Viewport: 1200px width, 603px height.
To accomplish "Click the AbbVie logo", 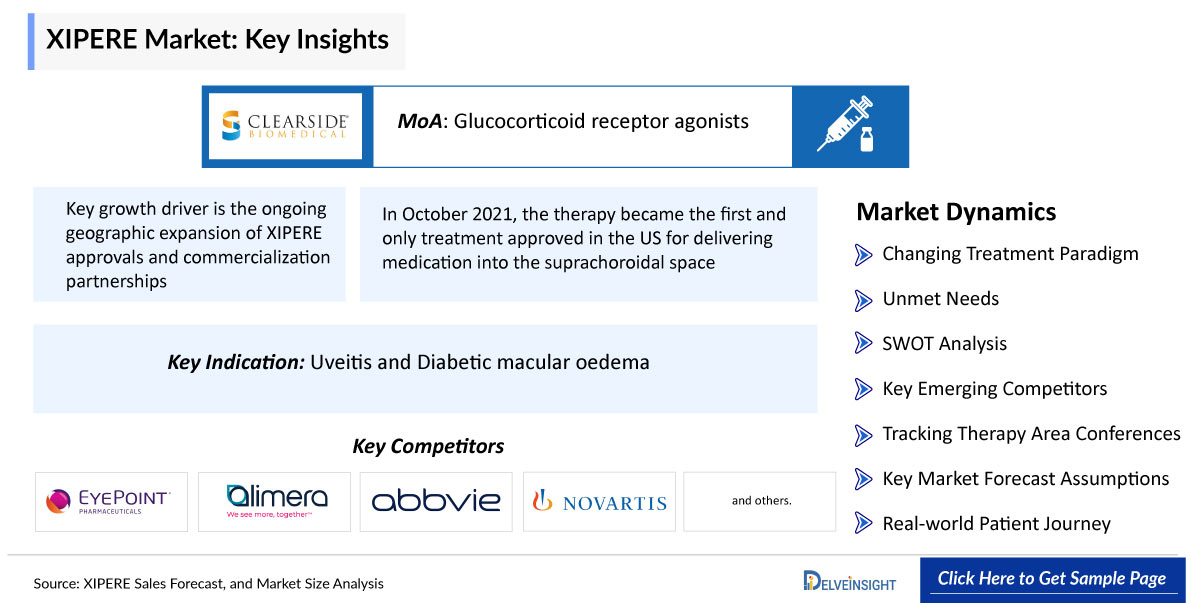I will coord(436,501).
